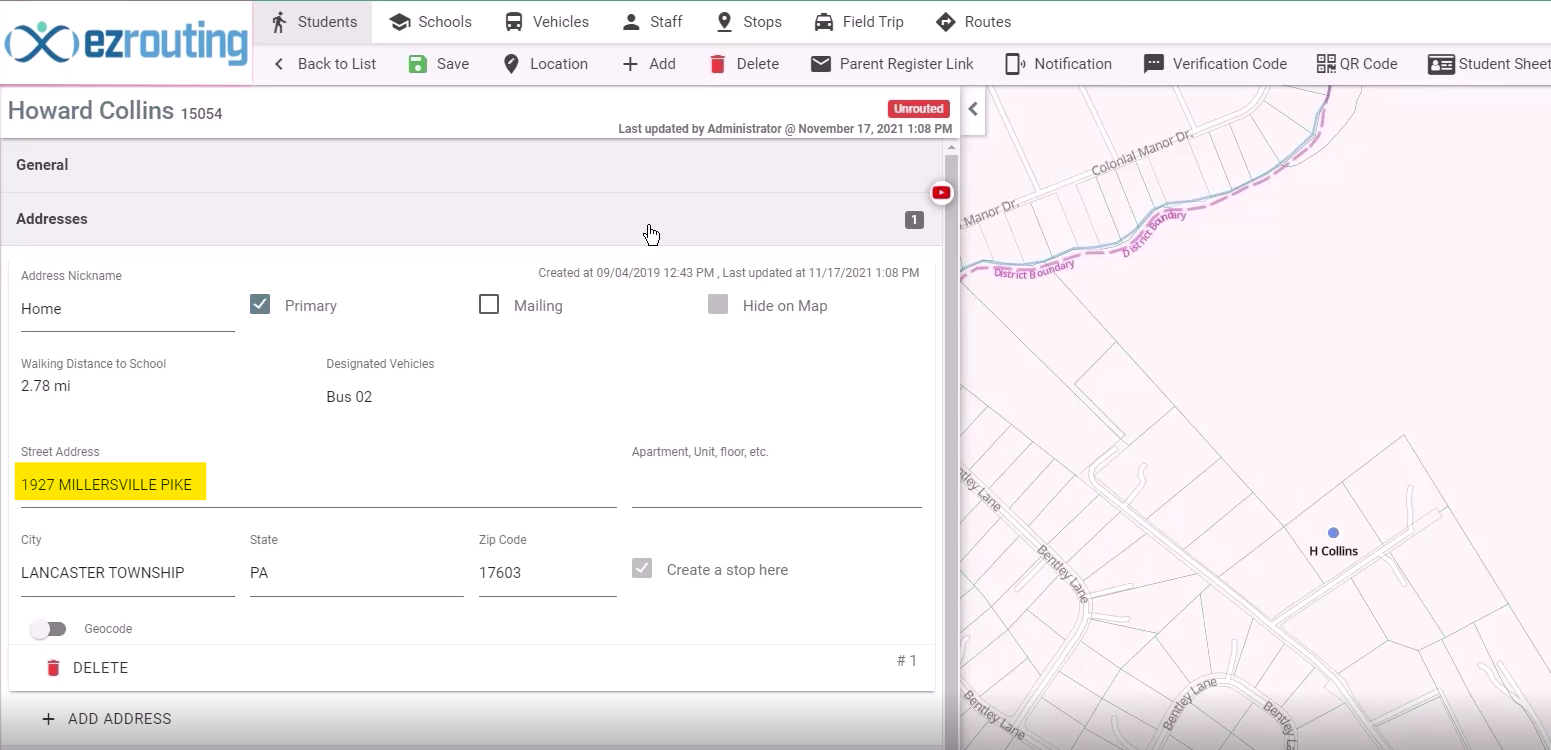Collapse the map panel with chevron arrow
The width and height of the screenshot is (1551, 750).
tap(973, 109)
